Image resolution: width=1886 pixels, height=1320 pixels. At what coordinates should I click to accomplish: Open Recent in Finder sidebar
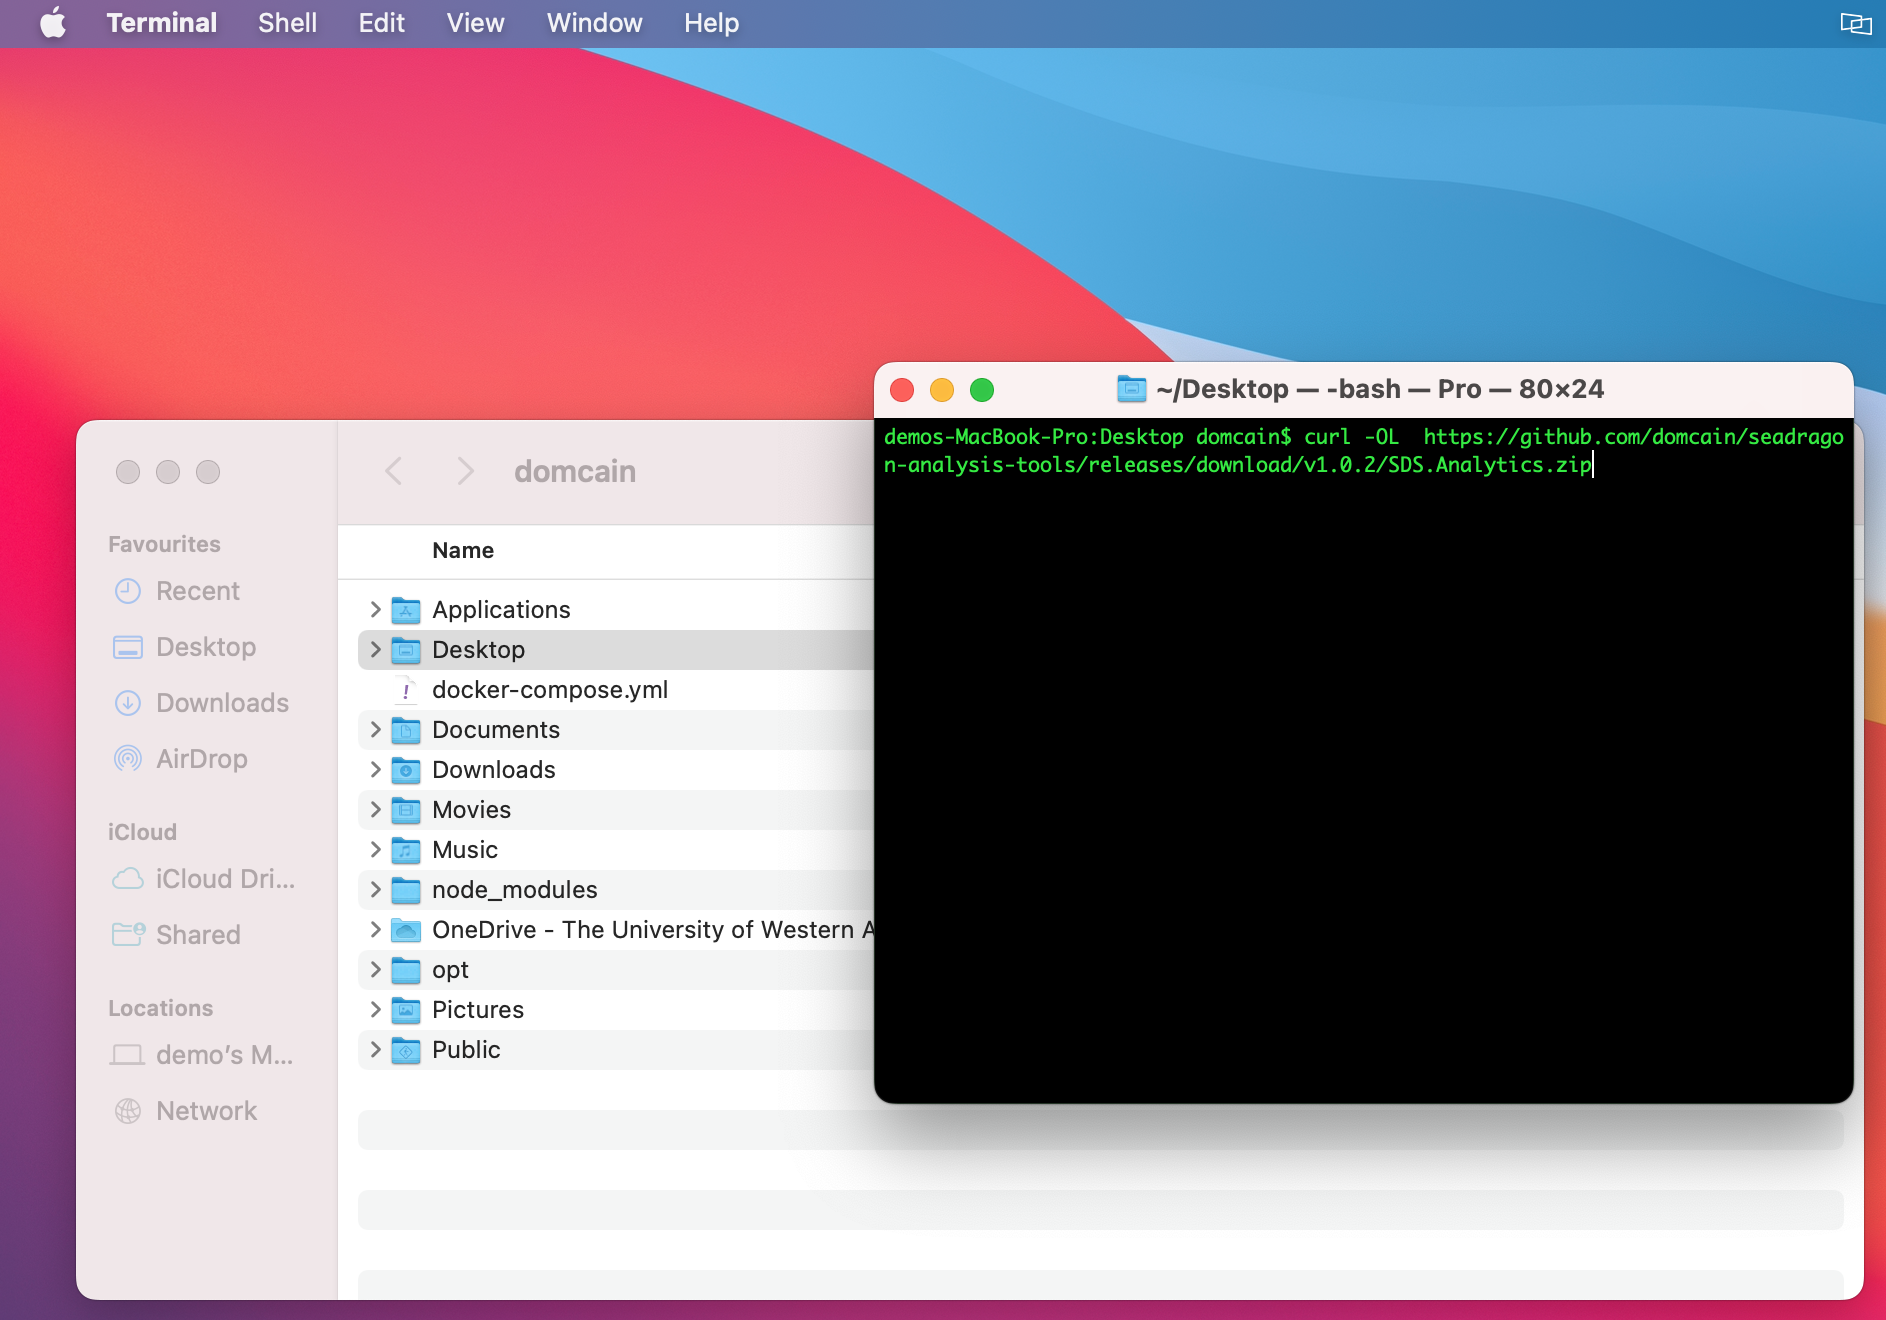(x=177, y=591)
